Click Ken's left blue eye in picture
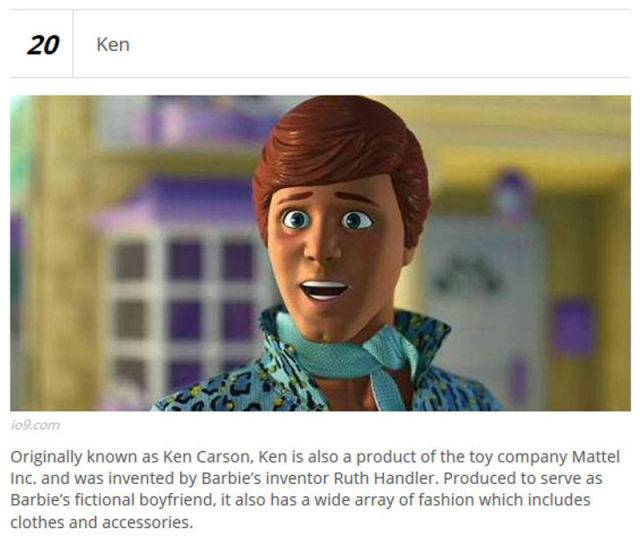The image size is (640, 544). (x=297, y=219)
